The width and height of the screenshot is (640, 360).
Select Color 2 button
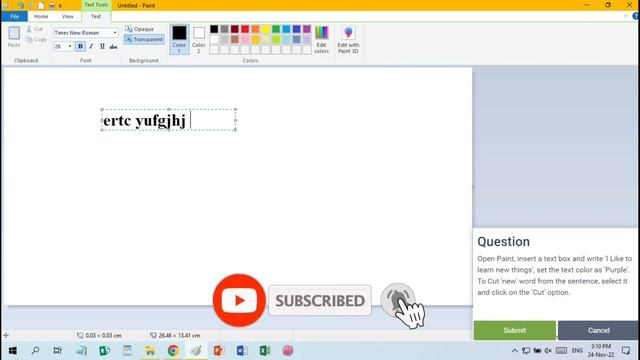click(x=199, y=39)
